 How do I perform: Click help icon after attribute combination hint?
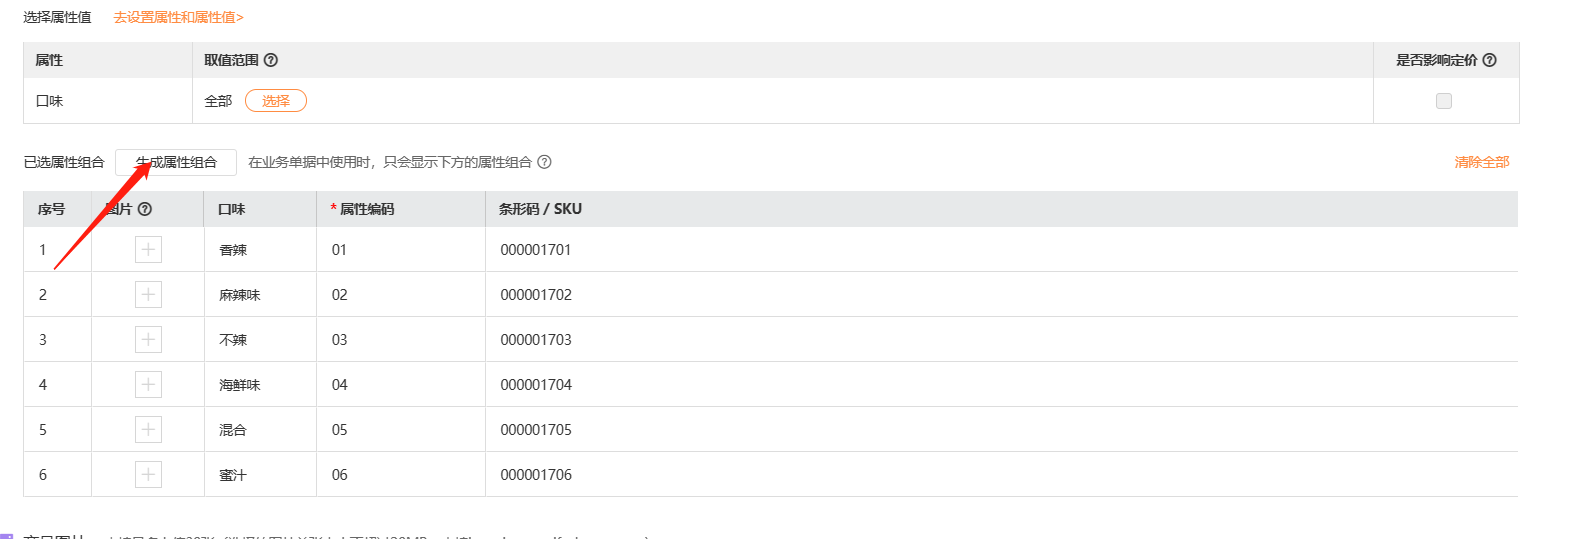click(544, 162)
